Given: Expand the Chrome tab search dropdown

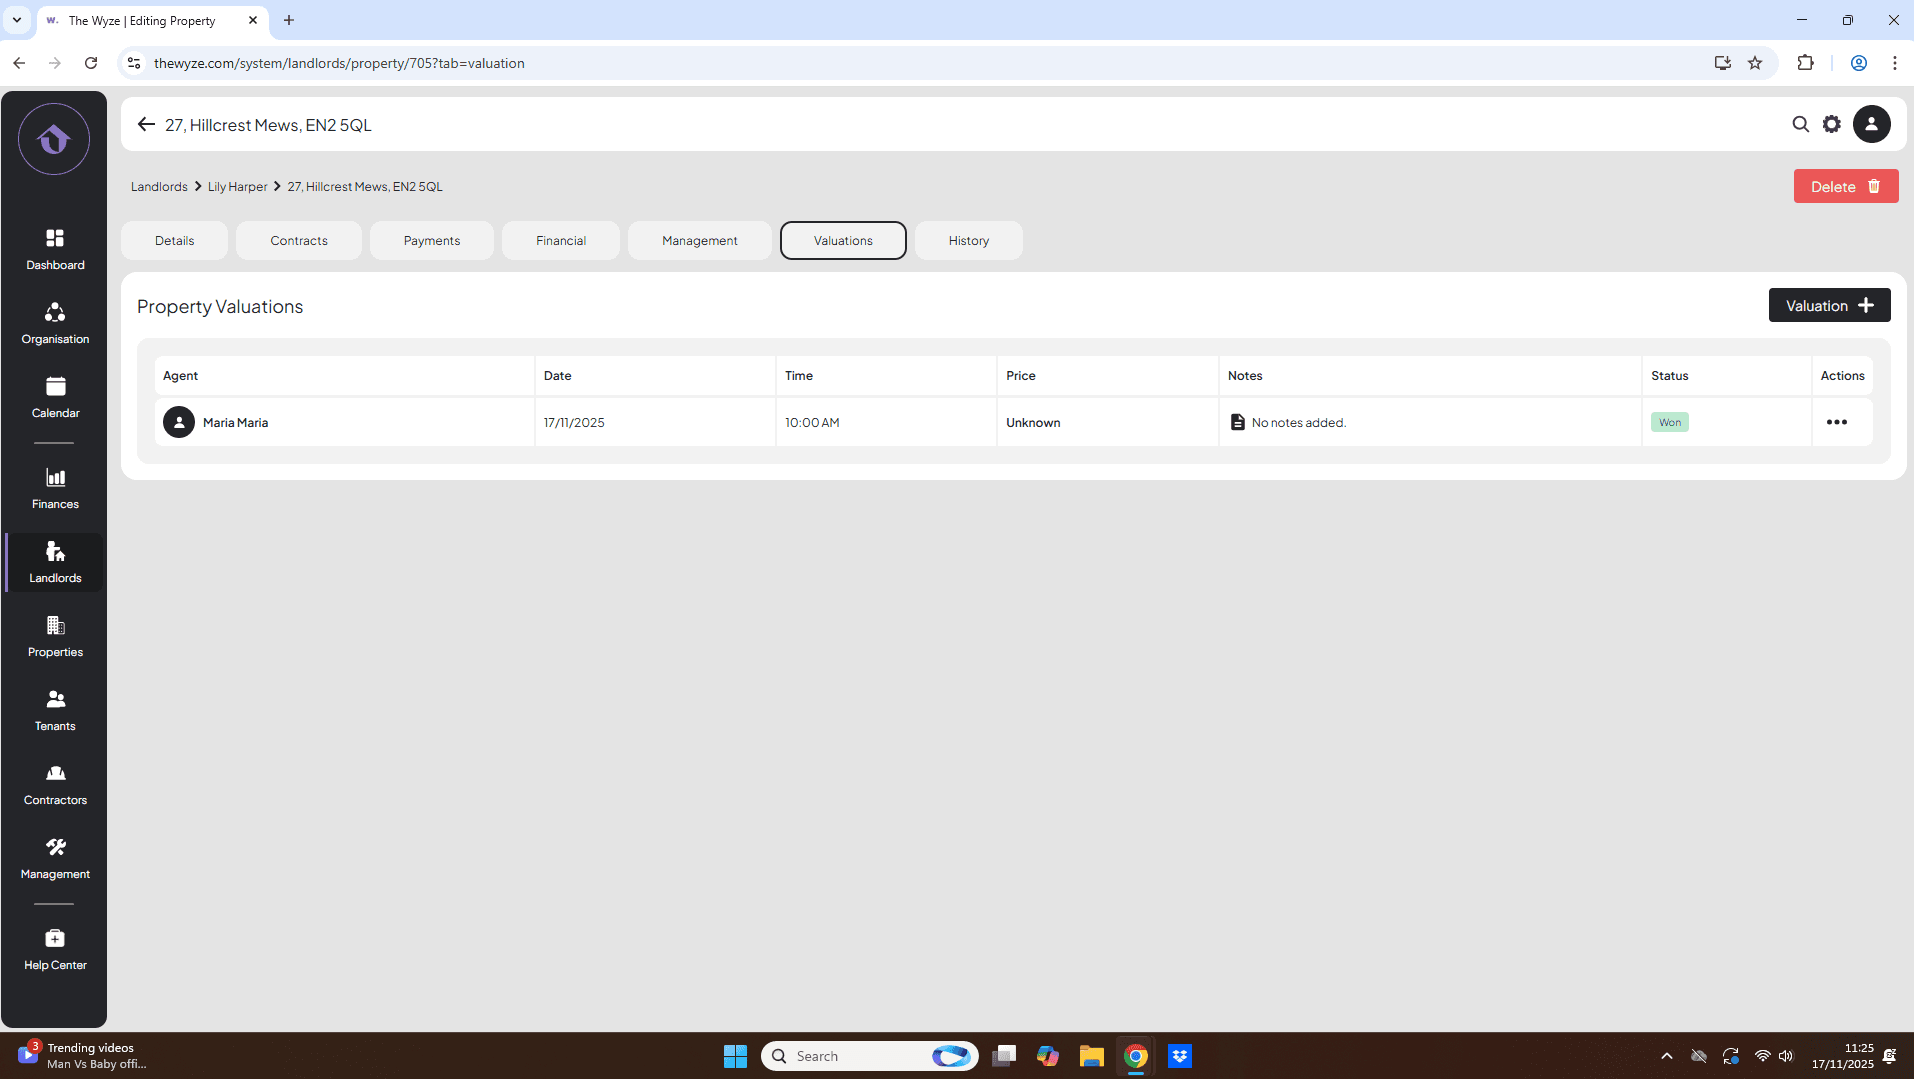Looking at the screenshot, I should pyautogui.click(x=17, y=20).
